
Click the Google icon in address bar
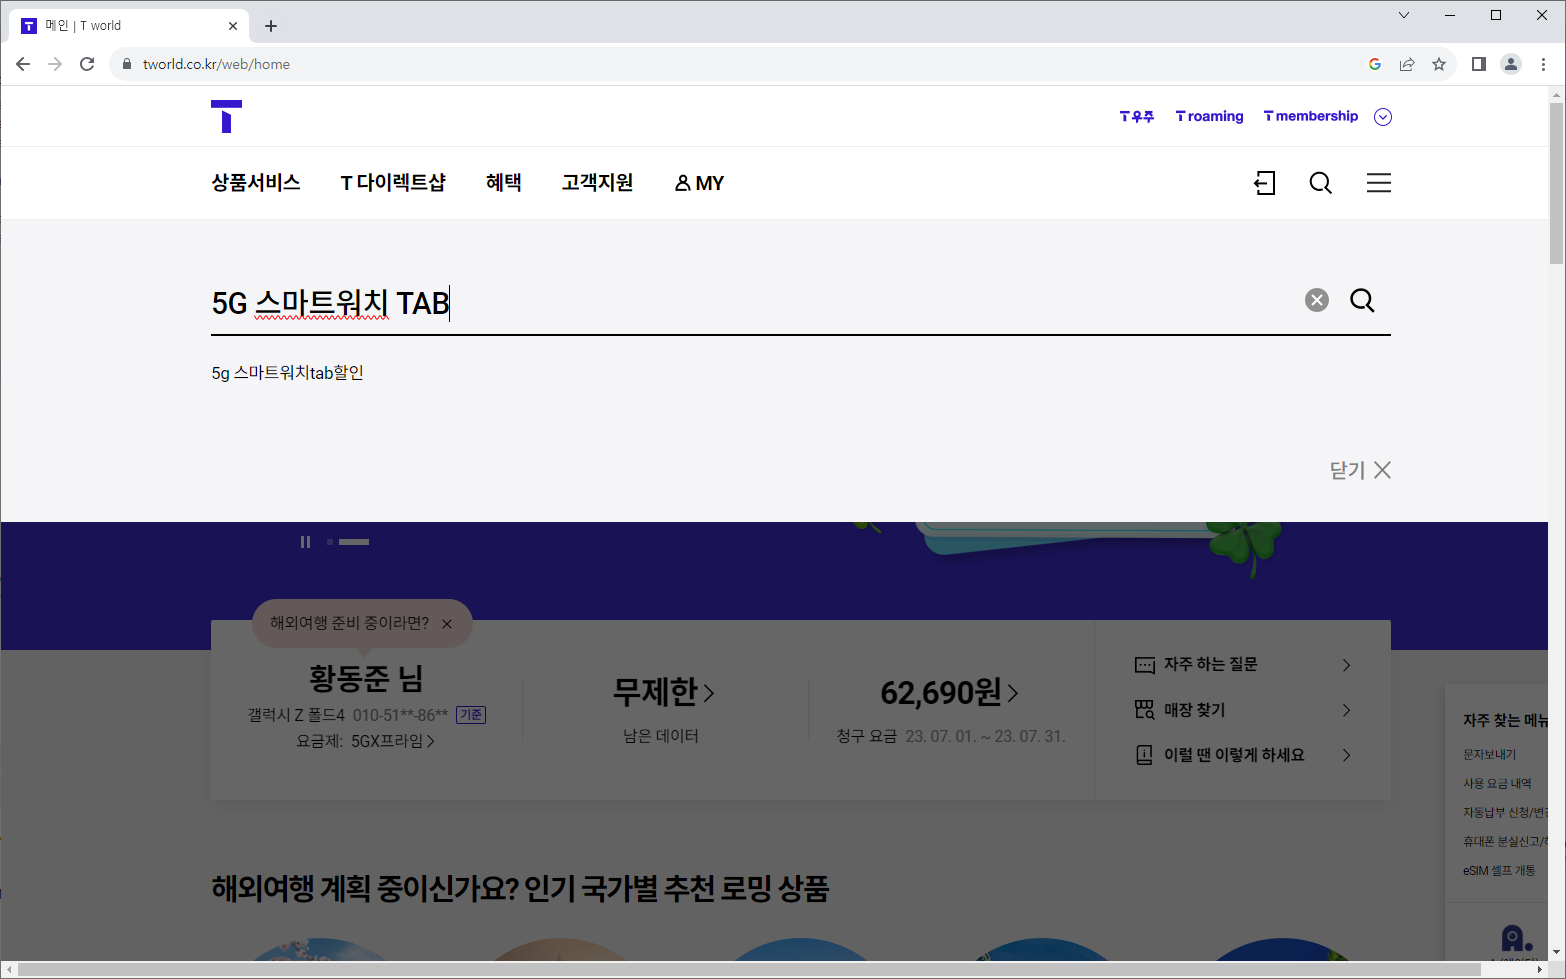pyautogui.click(x=1375, y=64)
